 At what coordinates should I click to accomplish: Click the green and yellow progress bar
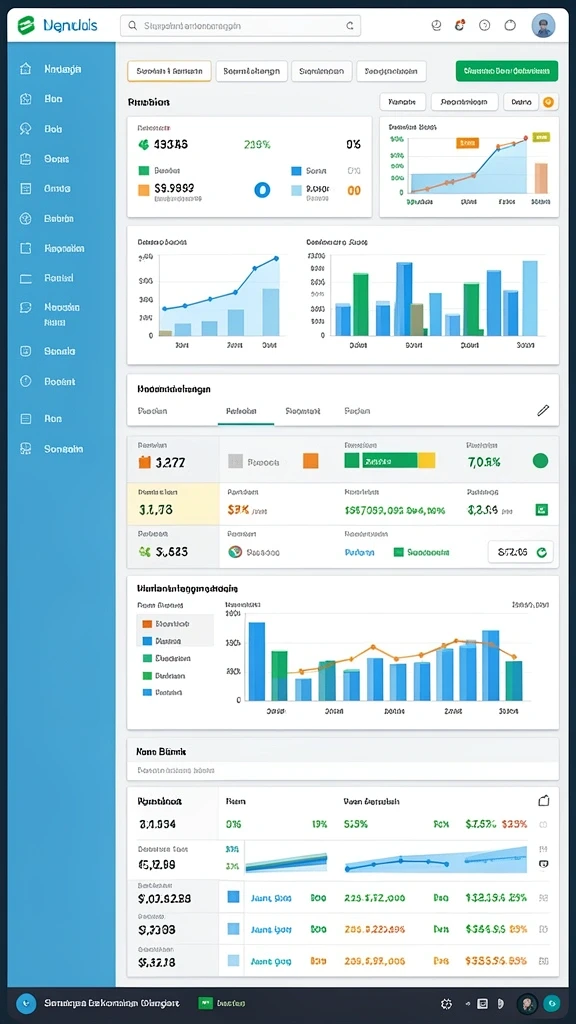(x=390, y=461)
